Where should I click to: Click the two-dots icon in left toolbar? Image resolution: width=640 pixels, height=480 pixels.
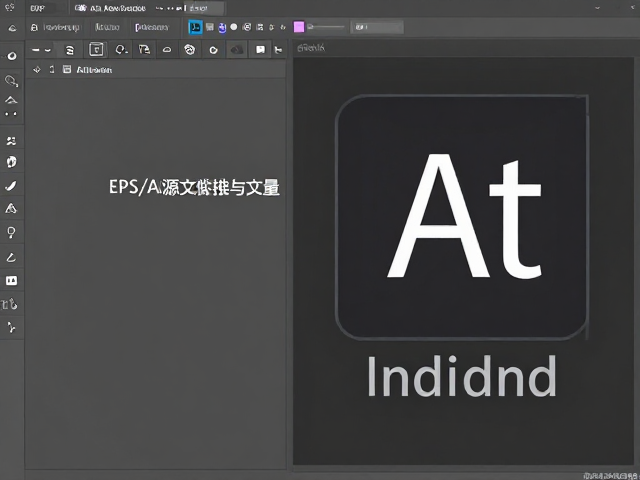[11, 114]
